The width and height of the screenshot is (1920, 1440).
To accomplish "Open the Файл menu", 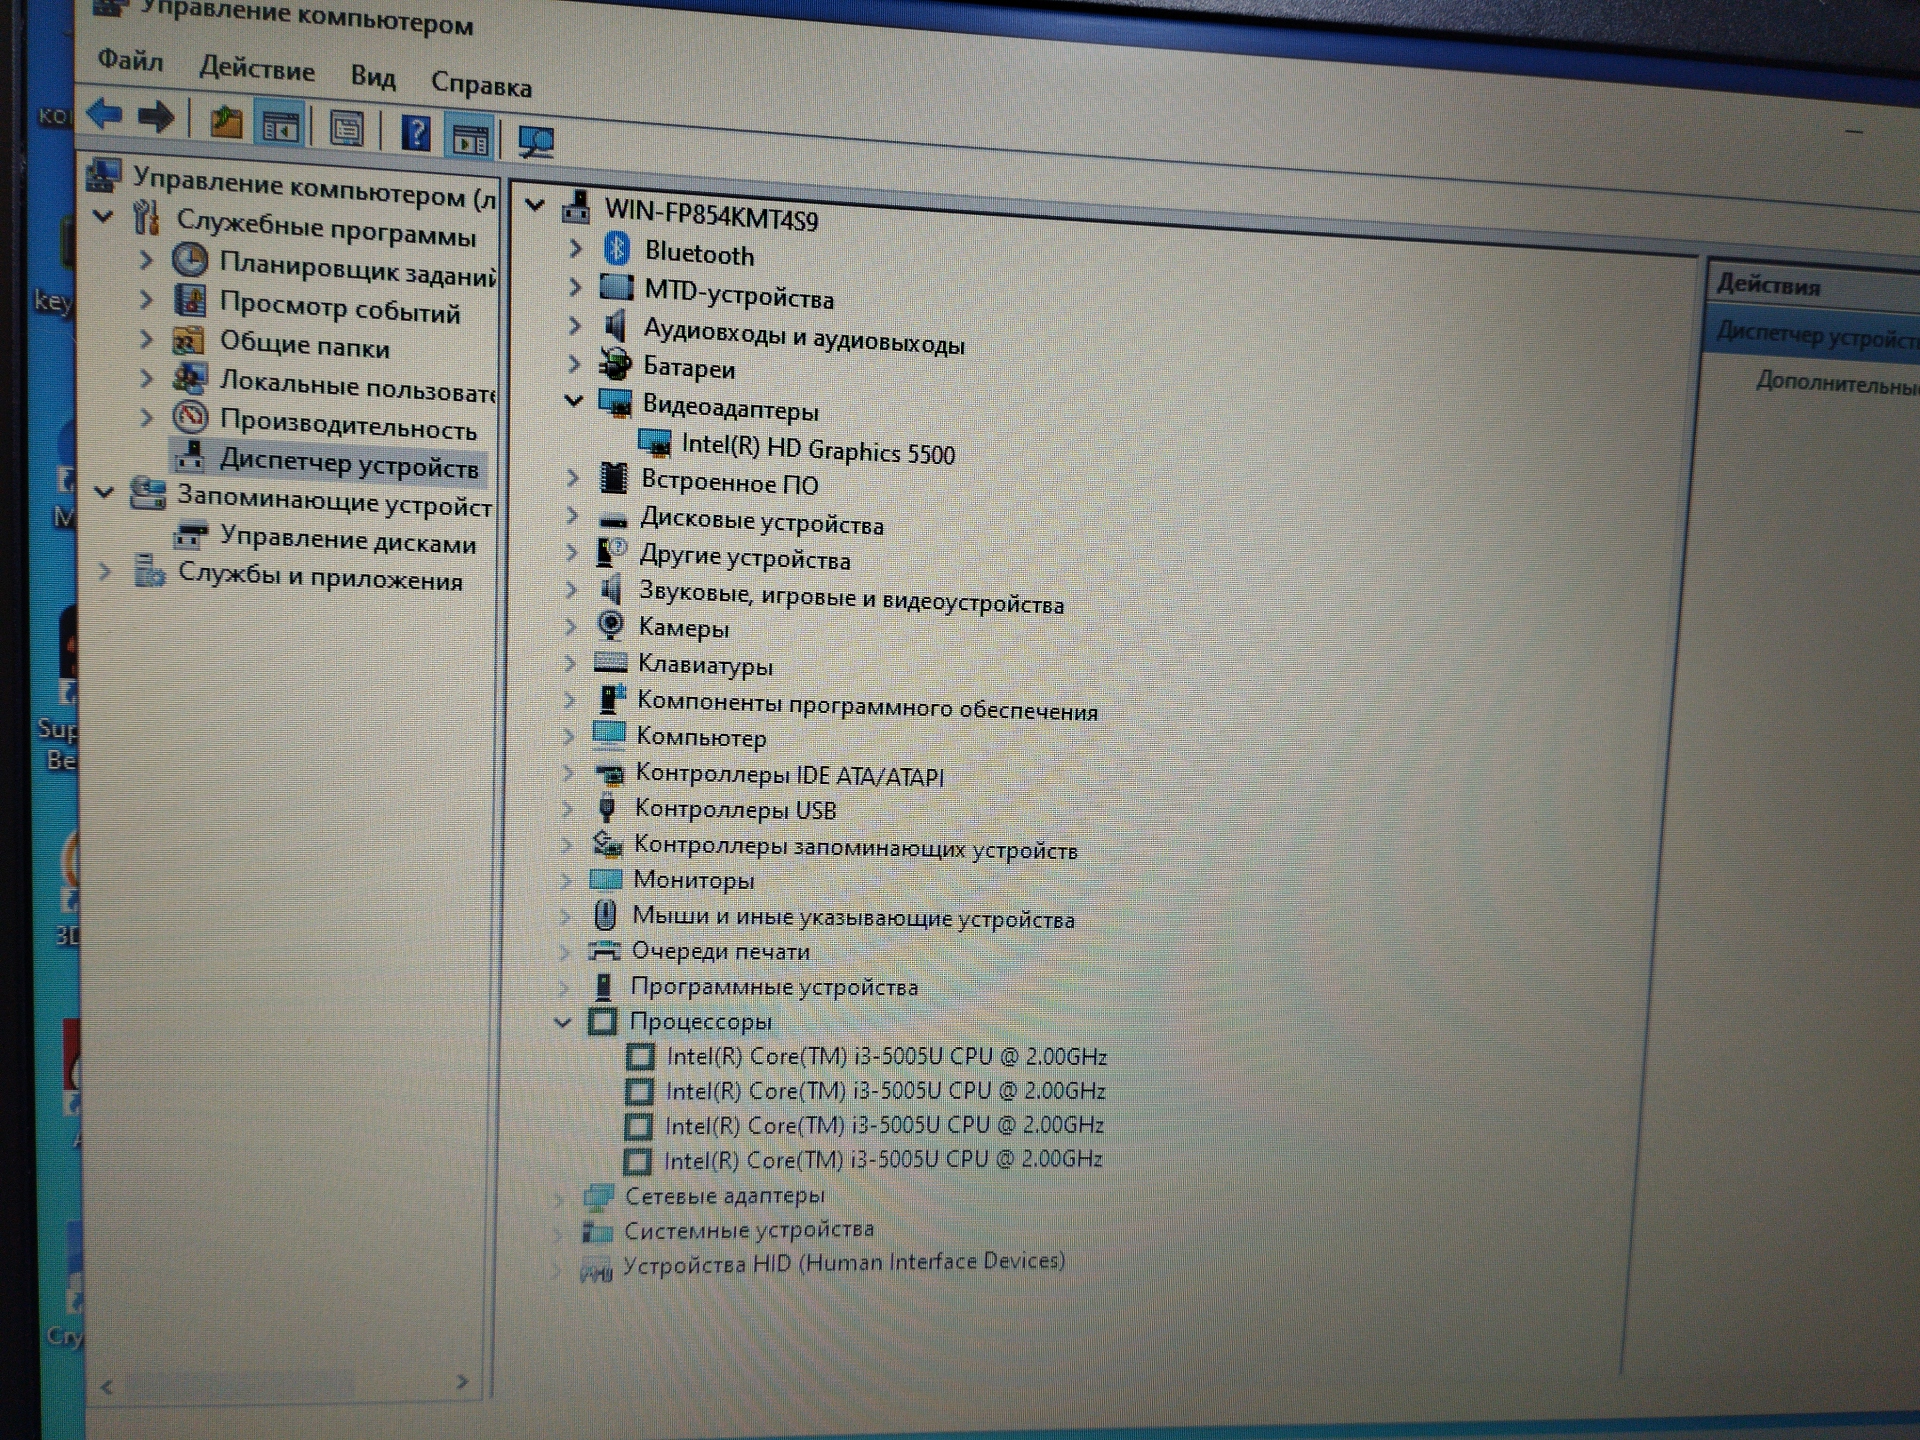I will [x=130, y=61].
